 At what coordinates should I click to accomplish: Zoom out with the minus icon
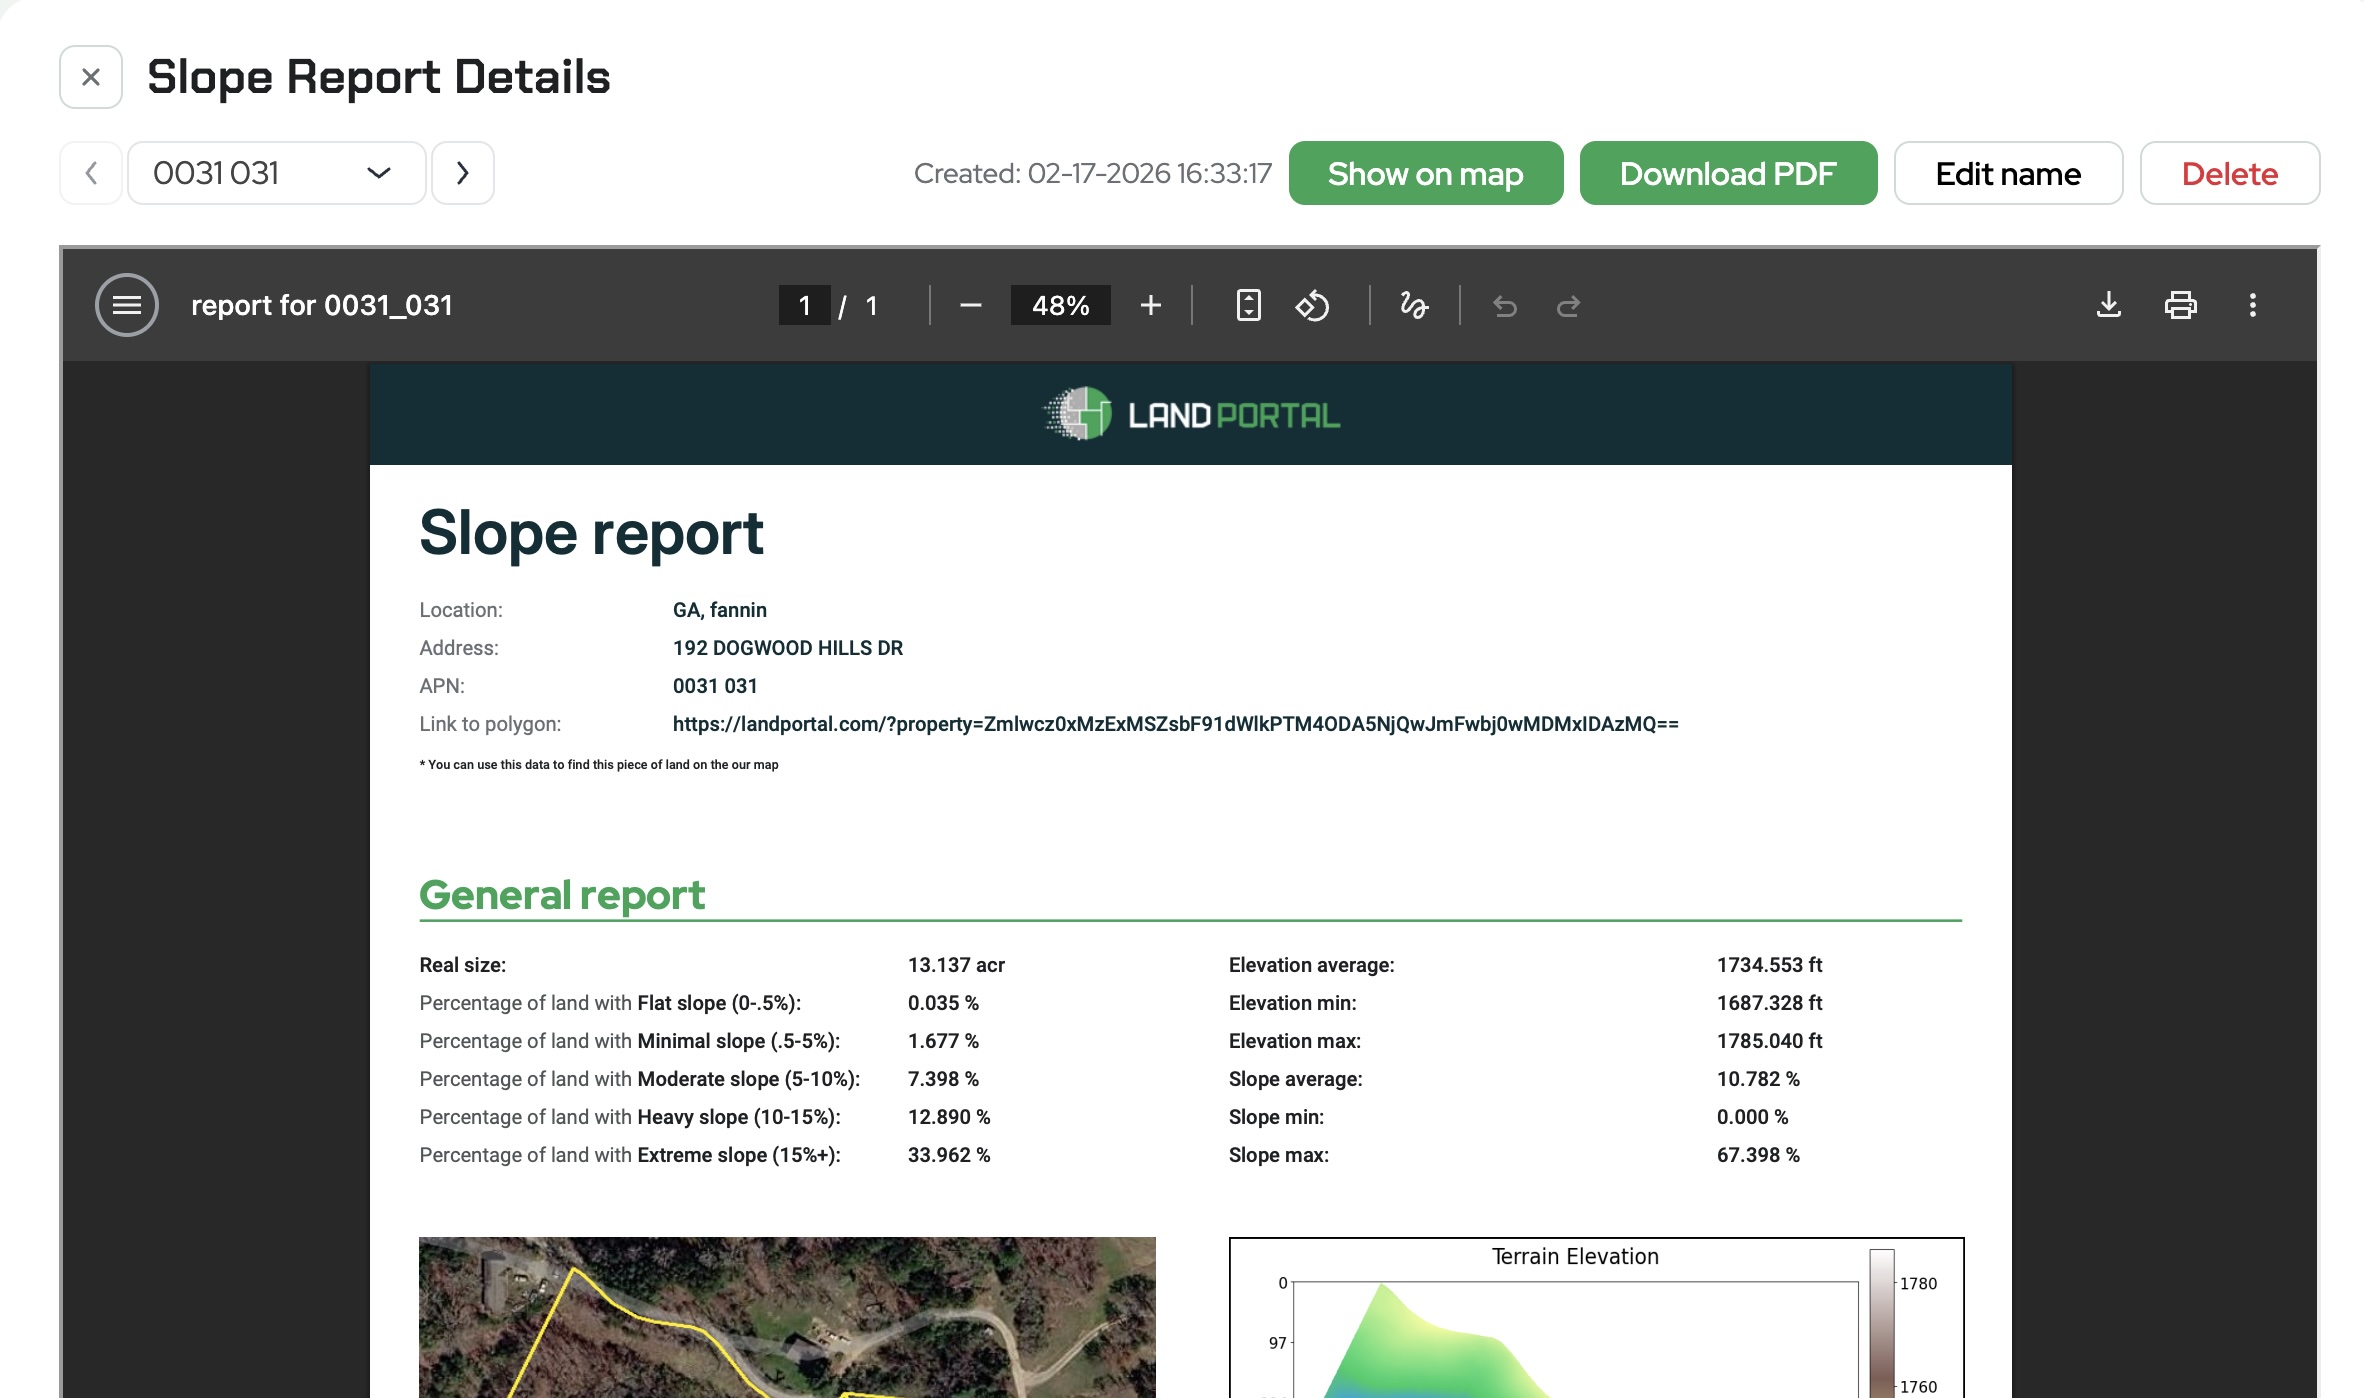pyautogui.click(x=970, y=305)
